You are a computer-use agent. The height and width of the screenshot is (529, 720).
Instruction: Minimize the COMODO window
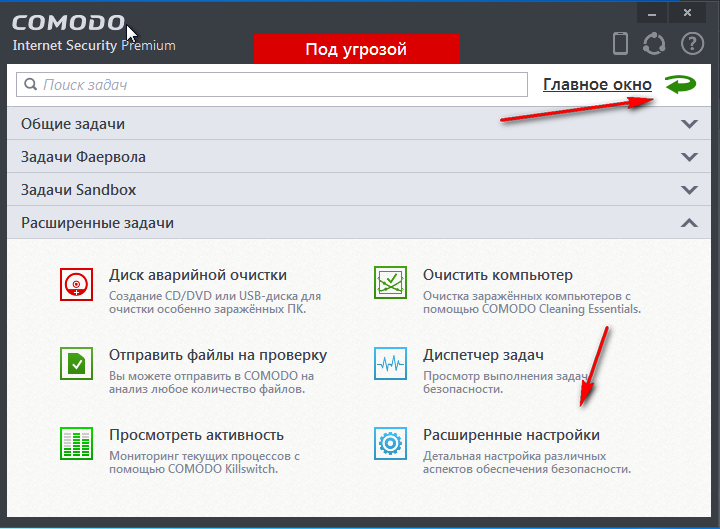pos(652,13)
